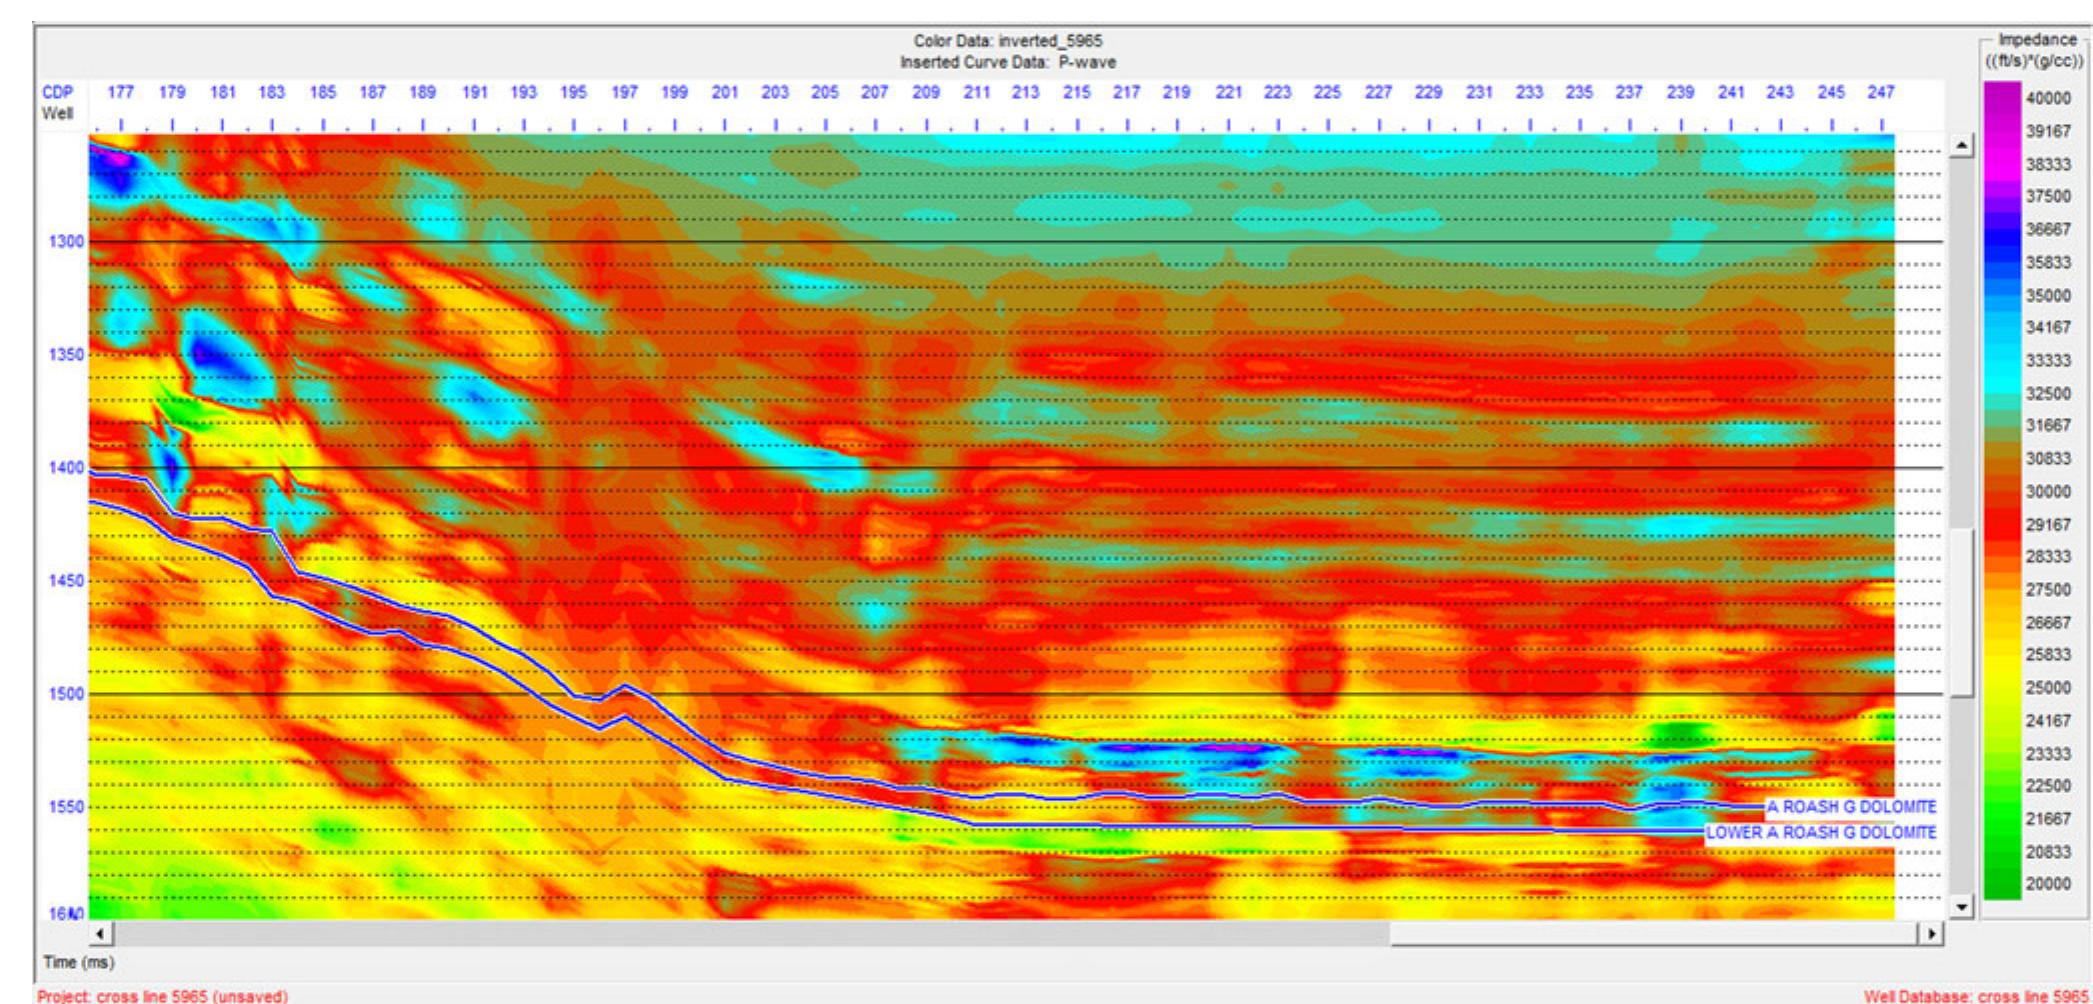Click the 30000 impedance legend value

click(x=2048, y=491)
